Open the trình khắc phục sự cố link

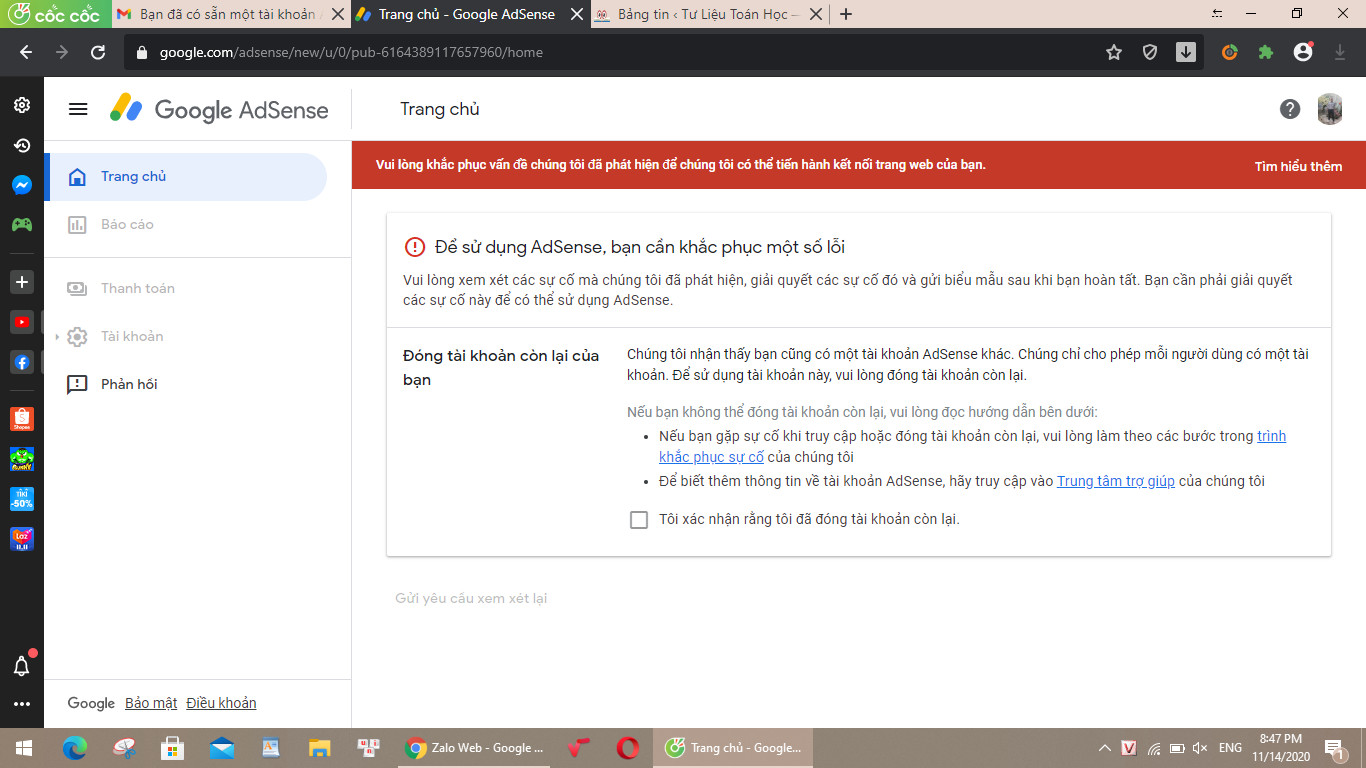click(972, 447)
